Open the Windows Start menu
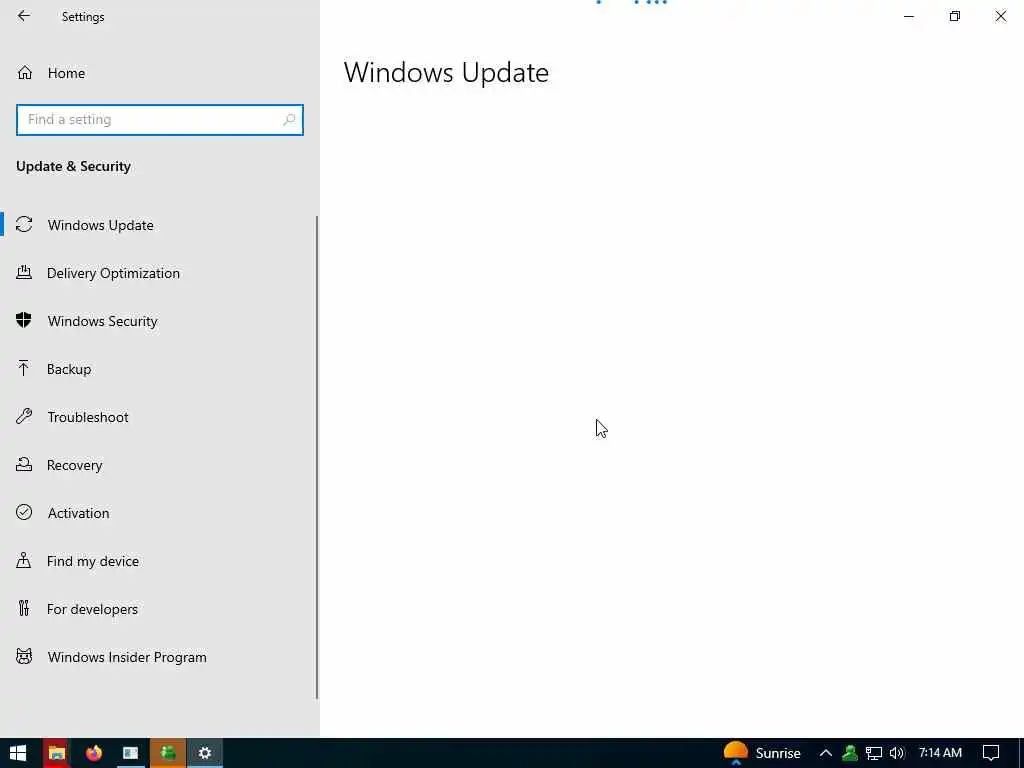Viewport: 1024px width, 768px height. [18, 753]
